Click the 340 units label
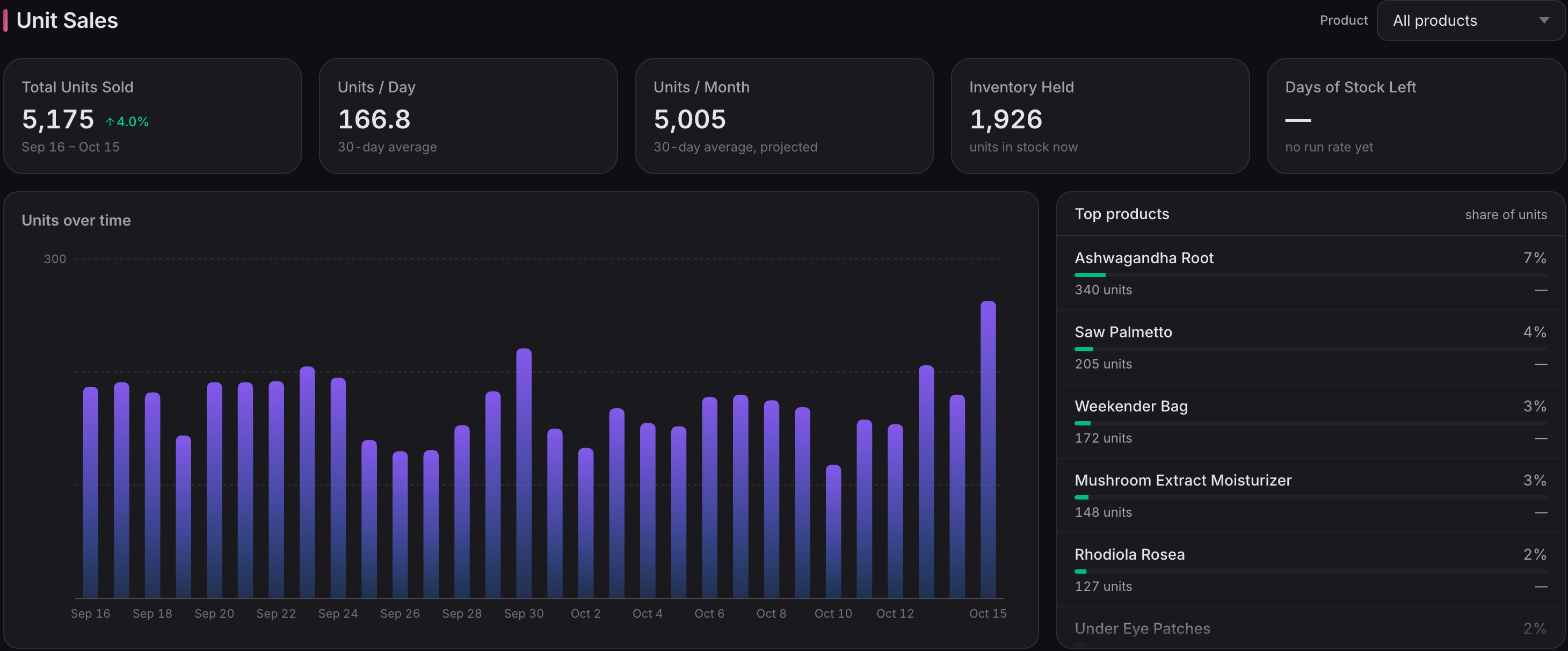 (x=1103, y=290)
